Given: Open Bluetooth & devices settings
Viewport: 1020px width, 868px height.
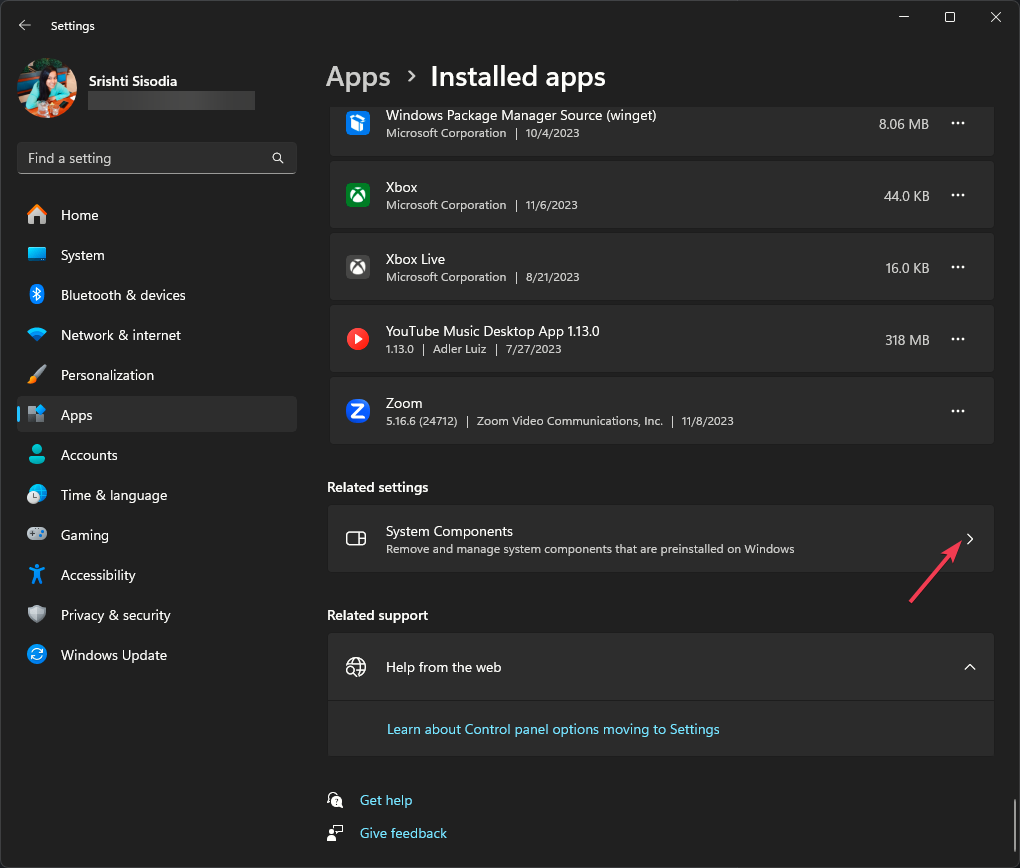Looking at the screenshot, I should (157, 295).
